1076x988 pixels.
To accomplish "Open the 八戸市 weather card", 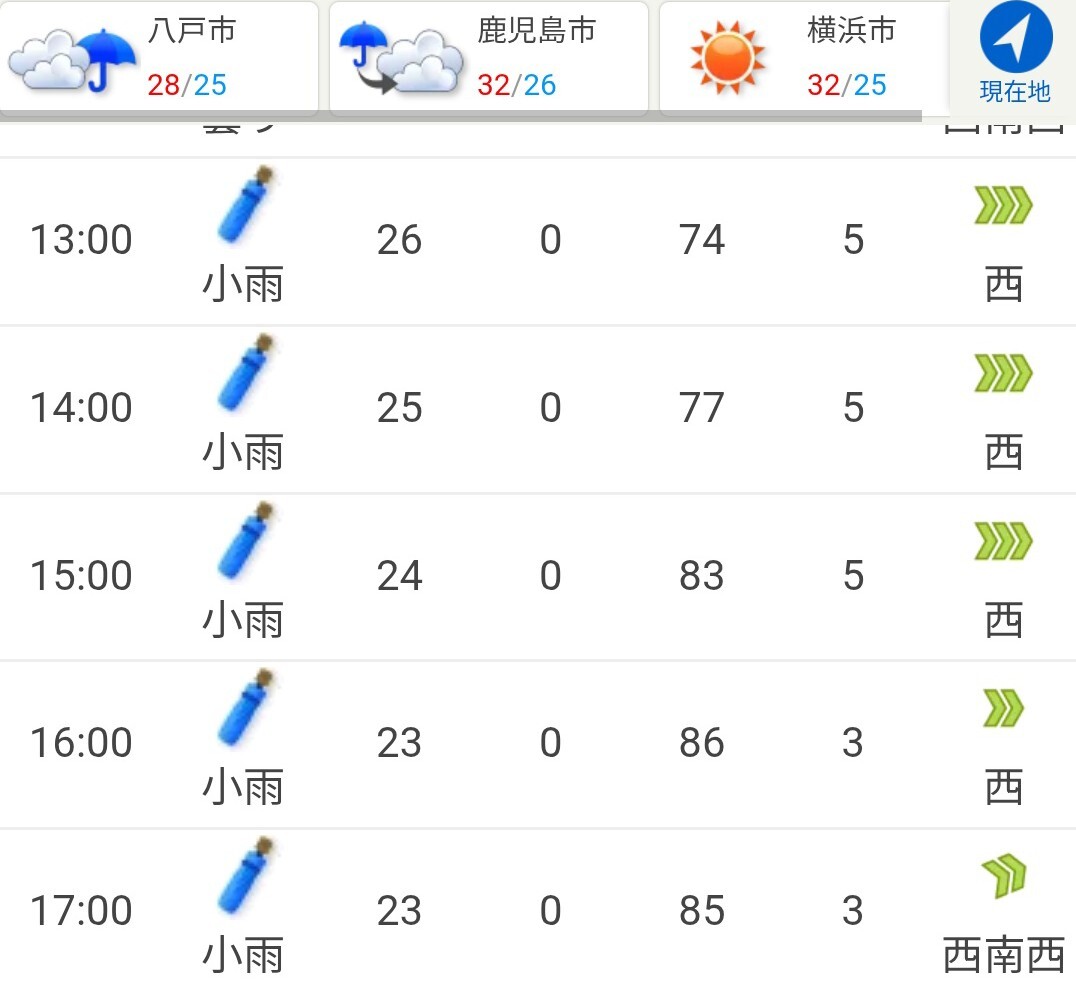I will tap(159, 56).
